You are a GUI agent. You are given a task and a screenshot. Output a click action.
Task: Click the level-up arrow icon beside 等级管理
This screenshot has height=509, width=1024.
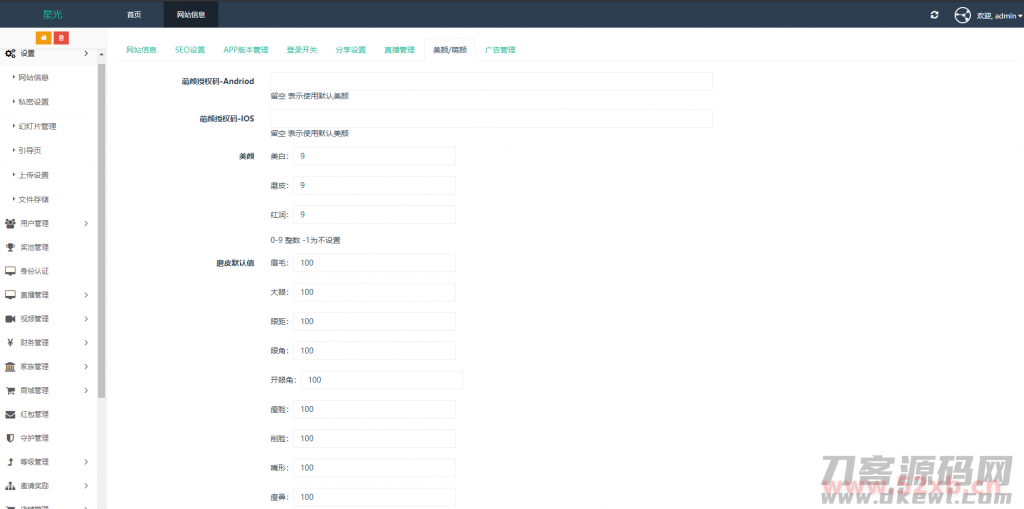coord(10,462)
